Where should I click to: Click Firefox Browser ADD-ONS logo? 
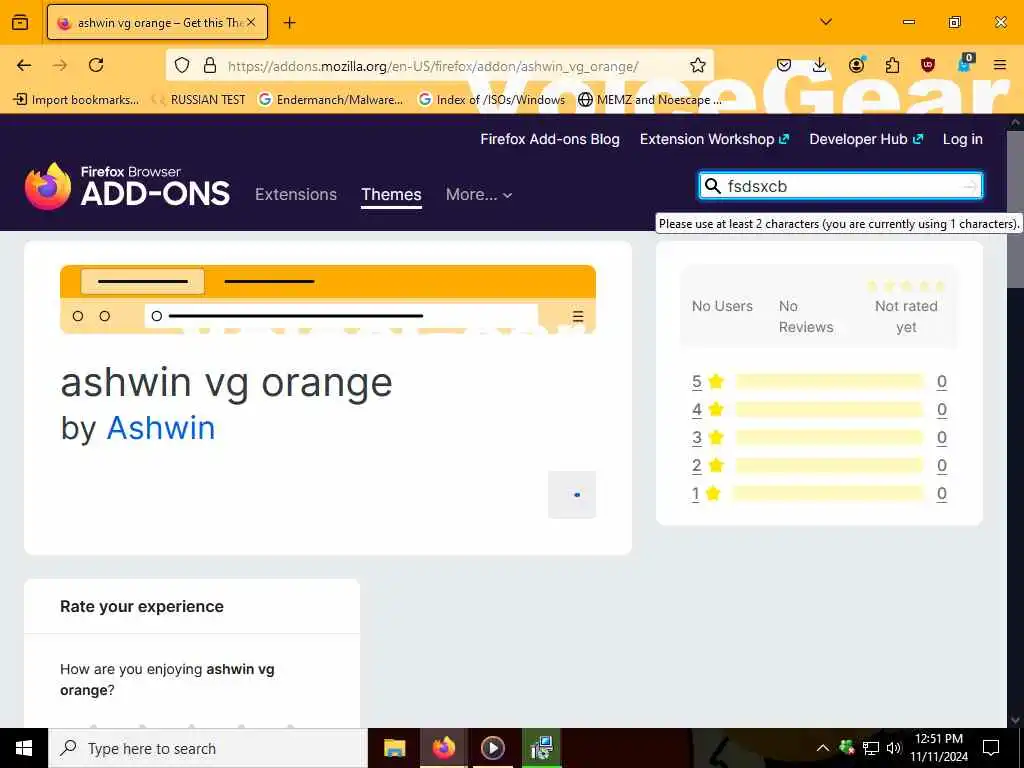[x=127, y=186]
